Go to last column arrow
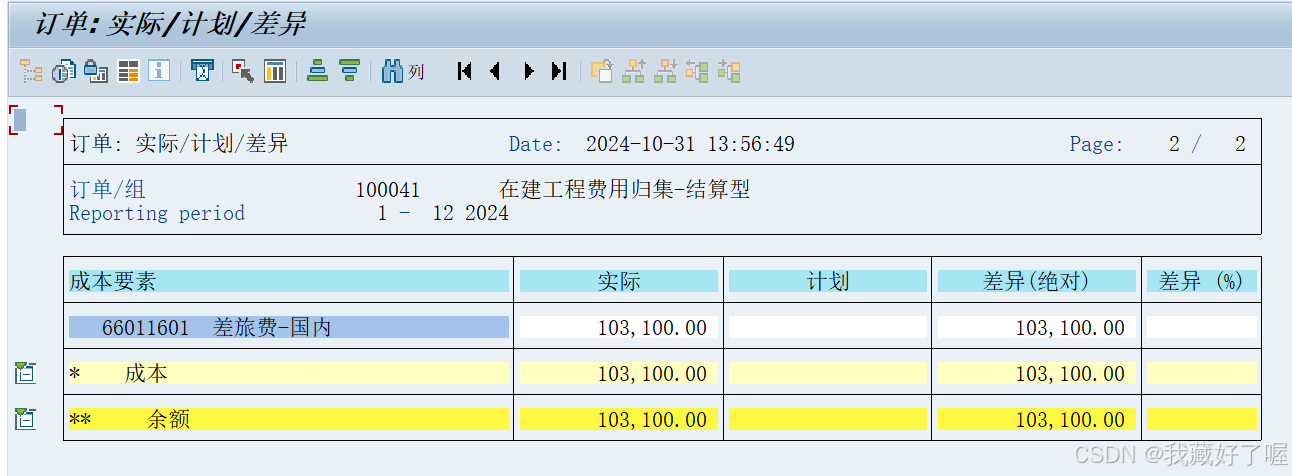1292x476 pixels. [x=559, y=71]
